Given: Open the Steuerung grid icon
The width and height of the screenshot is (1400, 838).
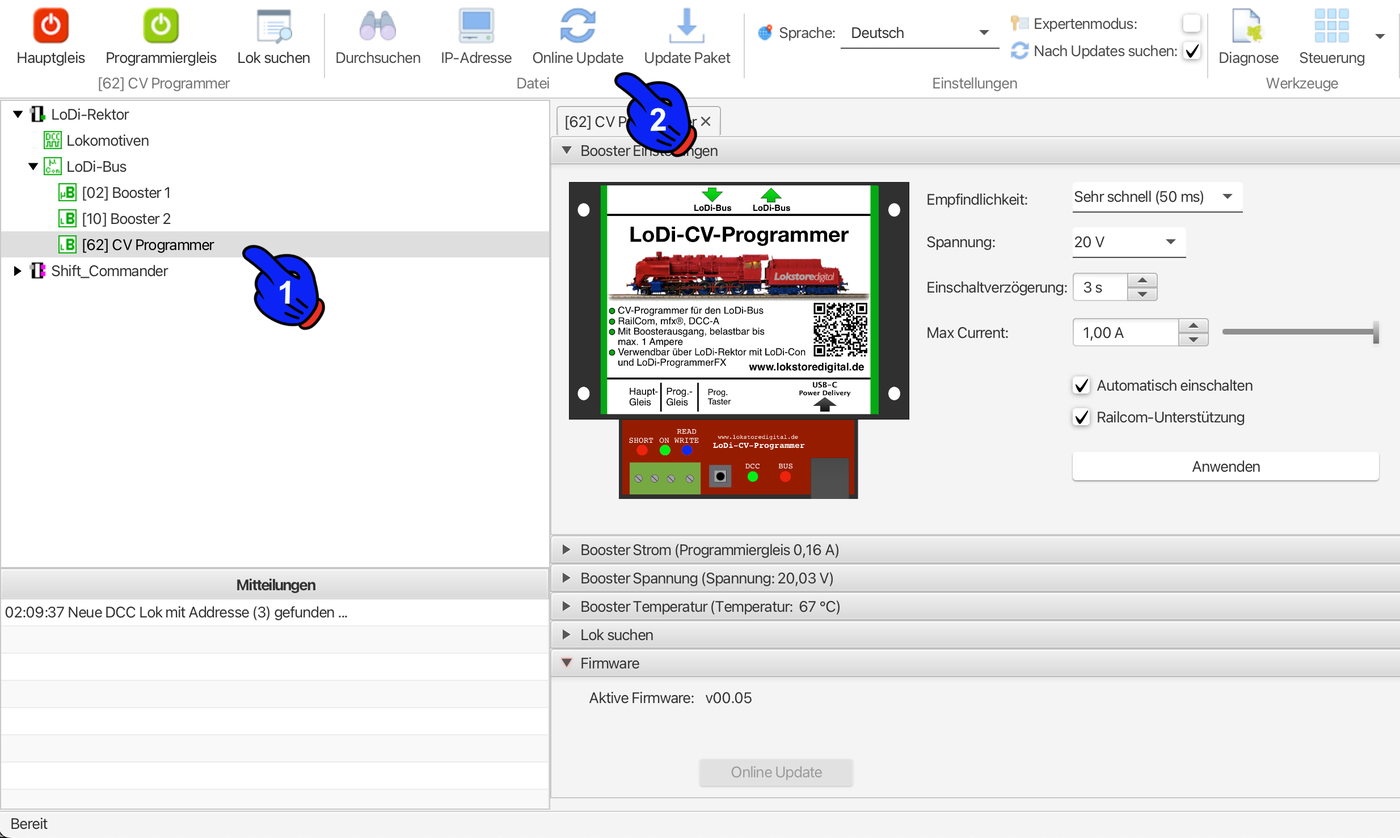Looking at the screenshot, I should [x=1331, y=25].
